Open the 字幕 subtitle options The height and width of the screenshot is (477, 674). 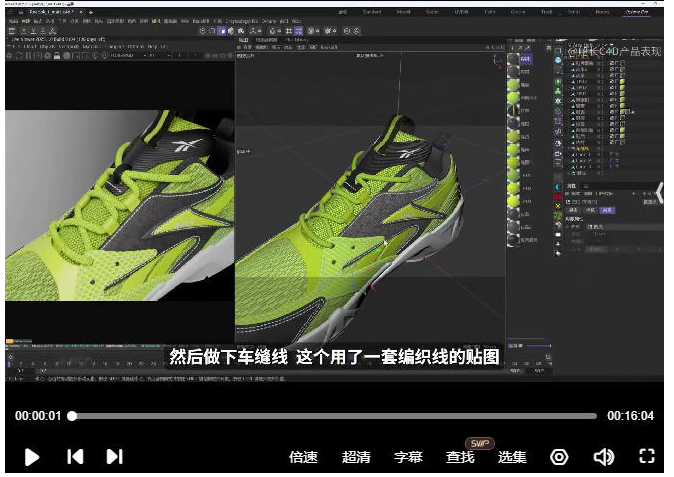(408, 457)
